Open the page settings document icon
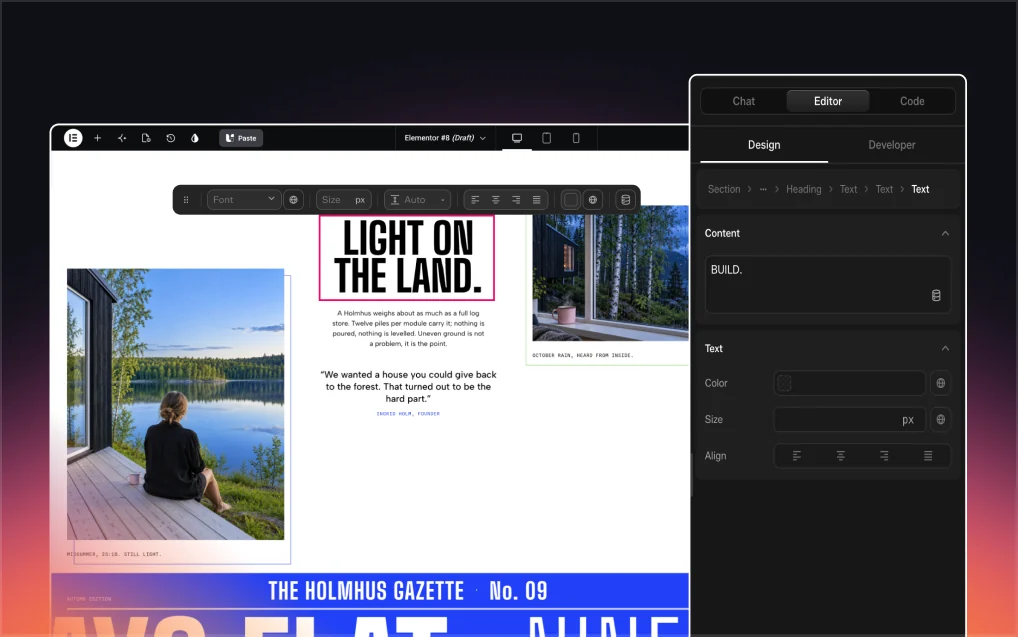This screenshot has height=637, width=1018. pos(146,138)
